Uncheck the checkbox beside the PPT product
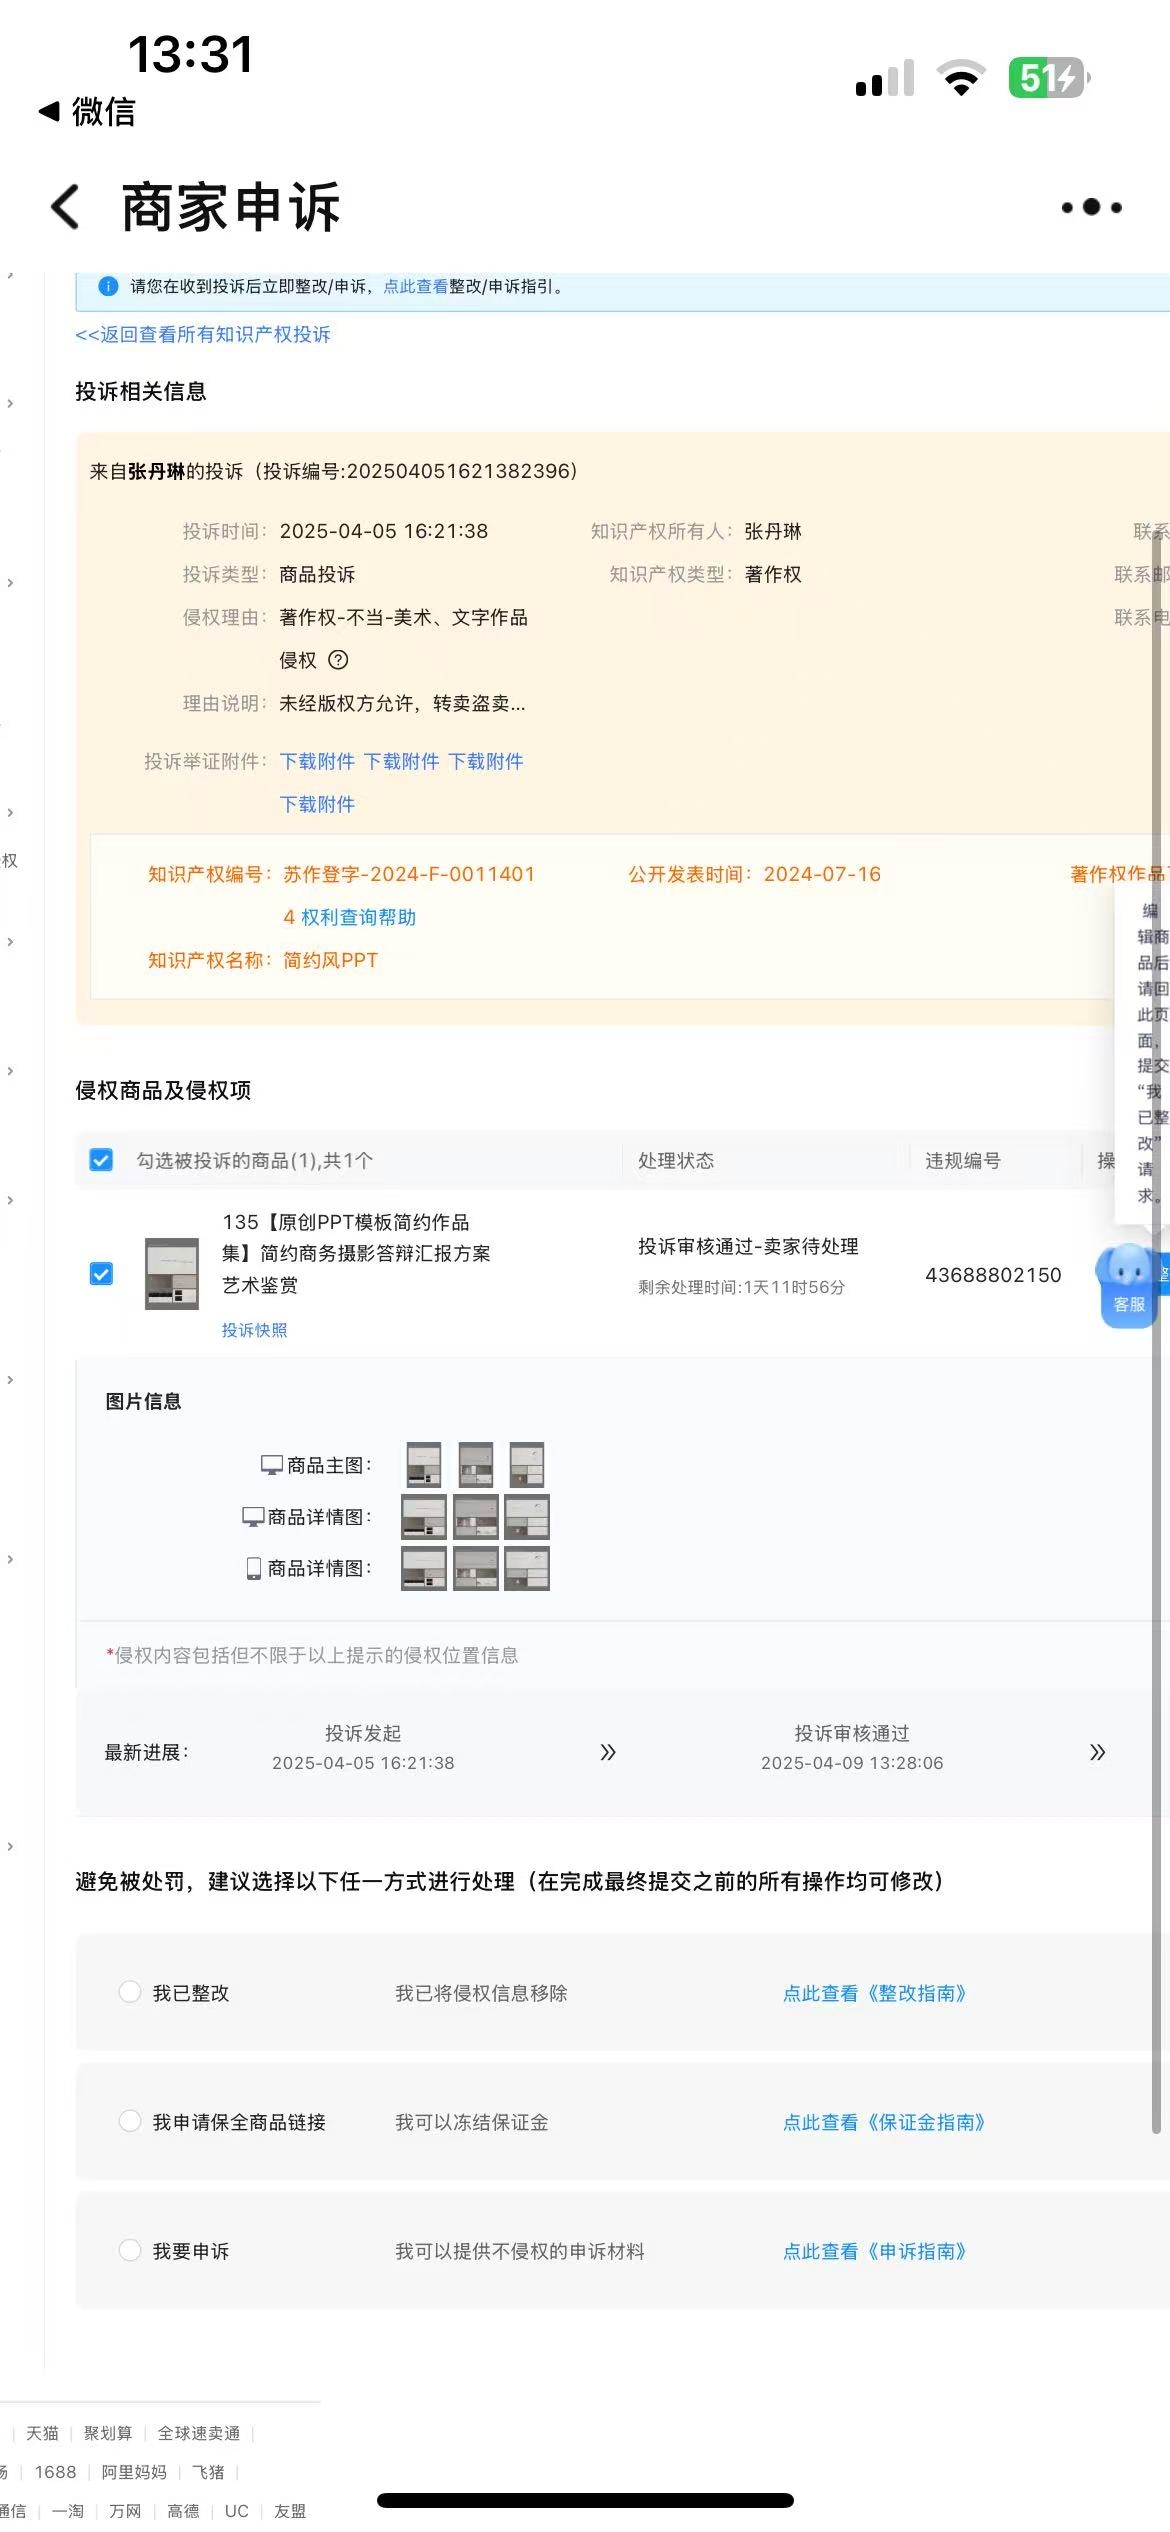The height and width of the screenshot is (2532, 1170). (x=101, y=1274)
